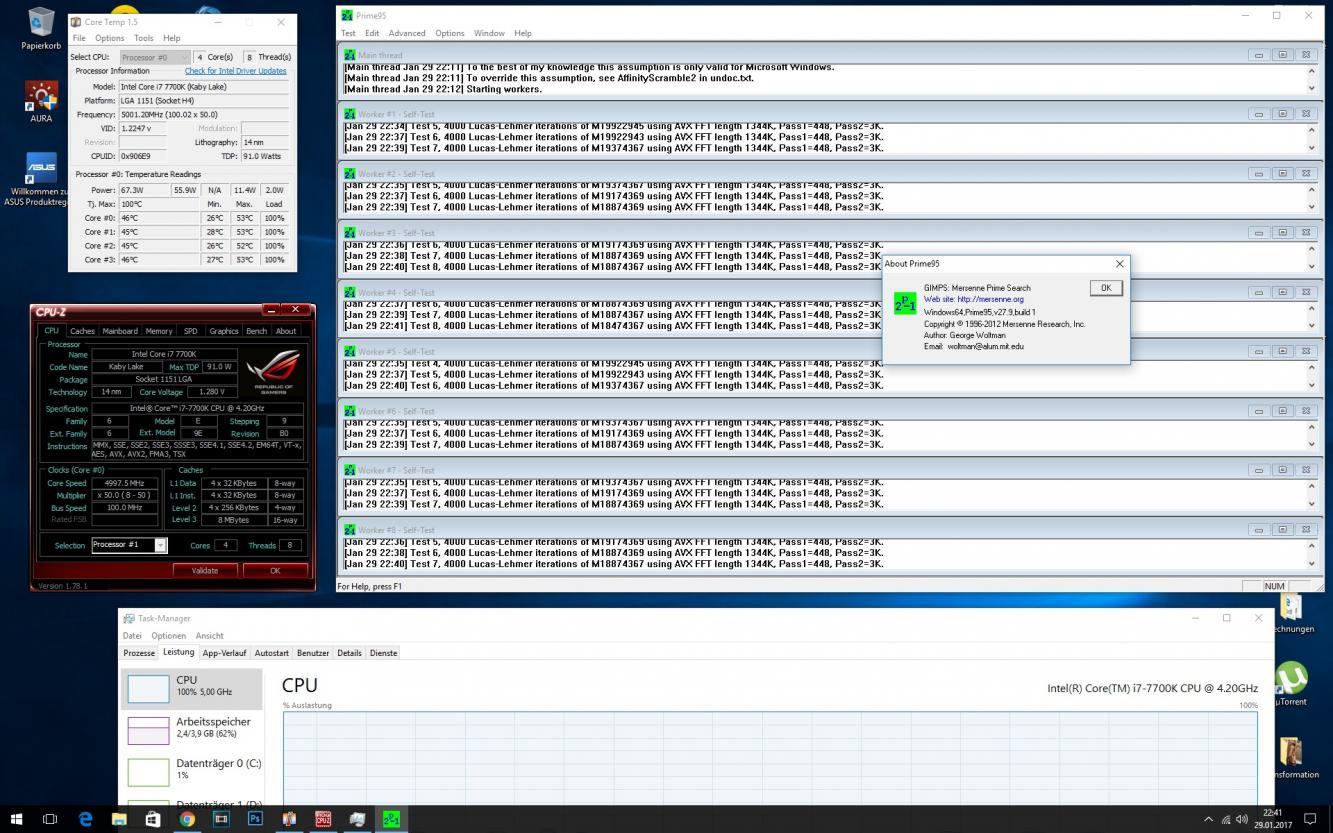
Task: Open the Select CPU dropdown in Core Temp
Action: (155, 57)
